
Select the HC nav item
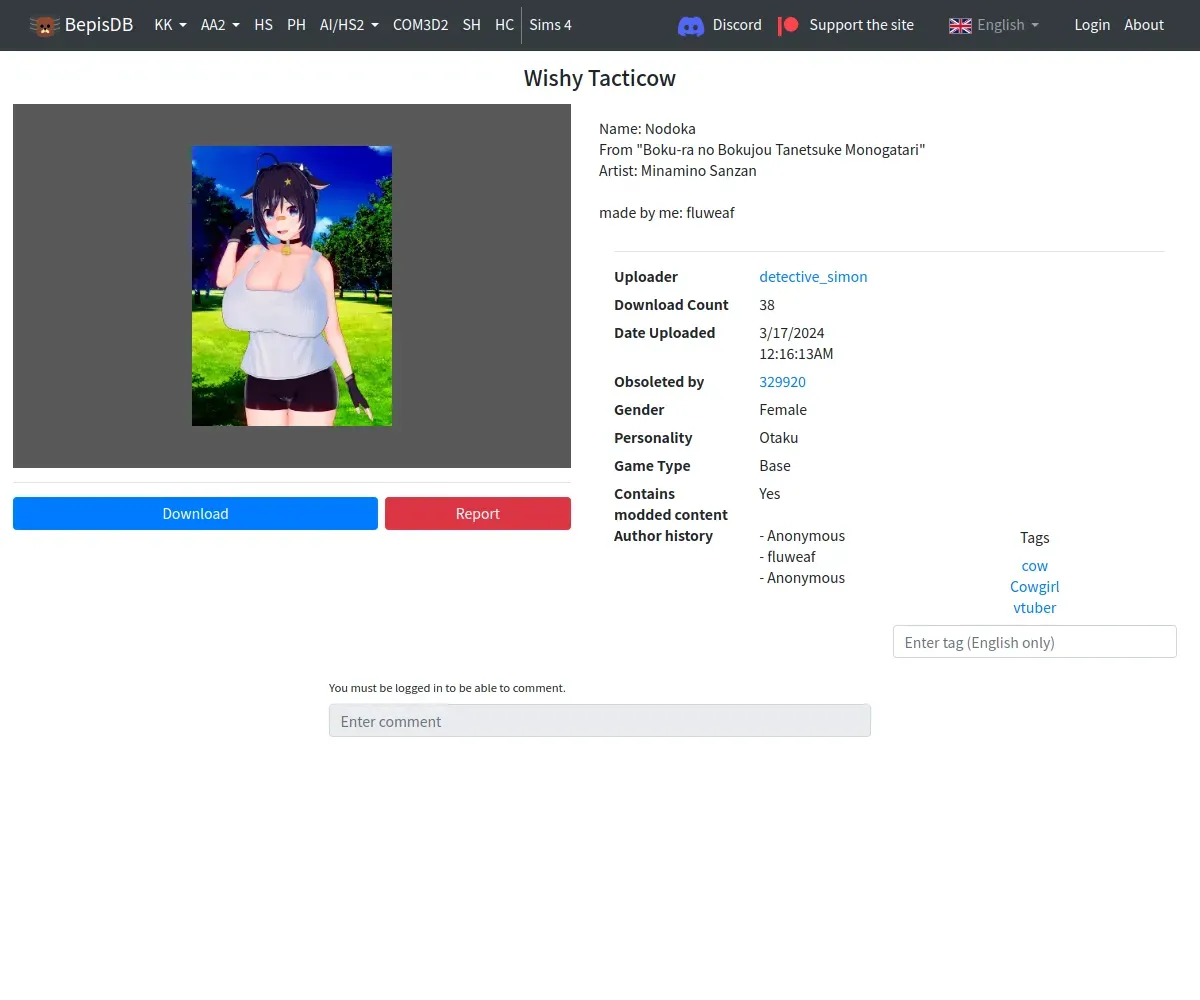pos(504,25)
